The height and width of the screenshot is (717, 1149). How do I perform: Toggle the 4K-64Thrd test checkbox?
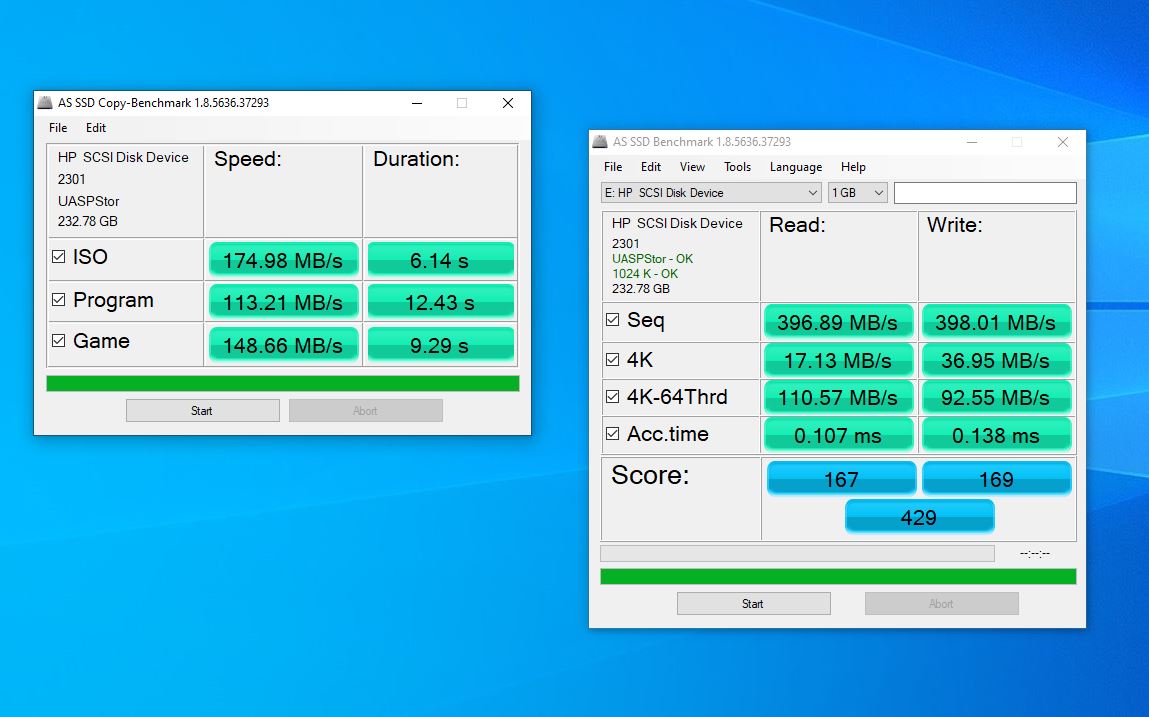point(613,398)
